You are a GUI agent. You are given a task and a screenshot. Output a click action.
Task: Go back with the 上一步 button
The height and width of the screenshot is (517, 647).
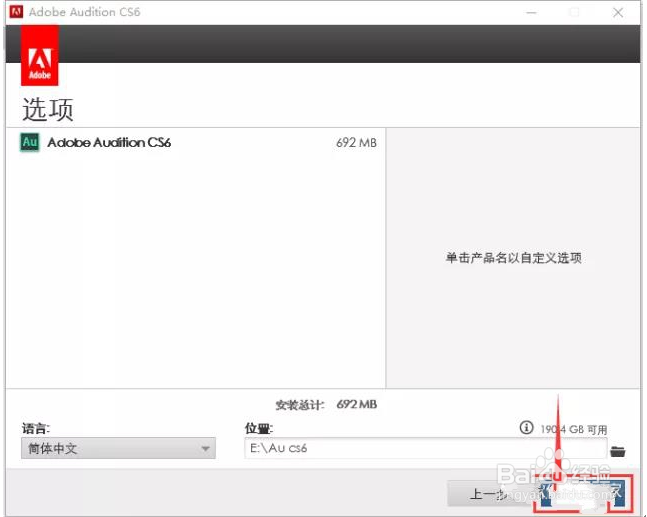490,493
